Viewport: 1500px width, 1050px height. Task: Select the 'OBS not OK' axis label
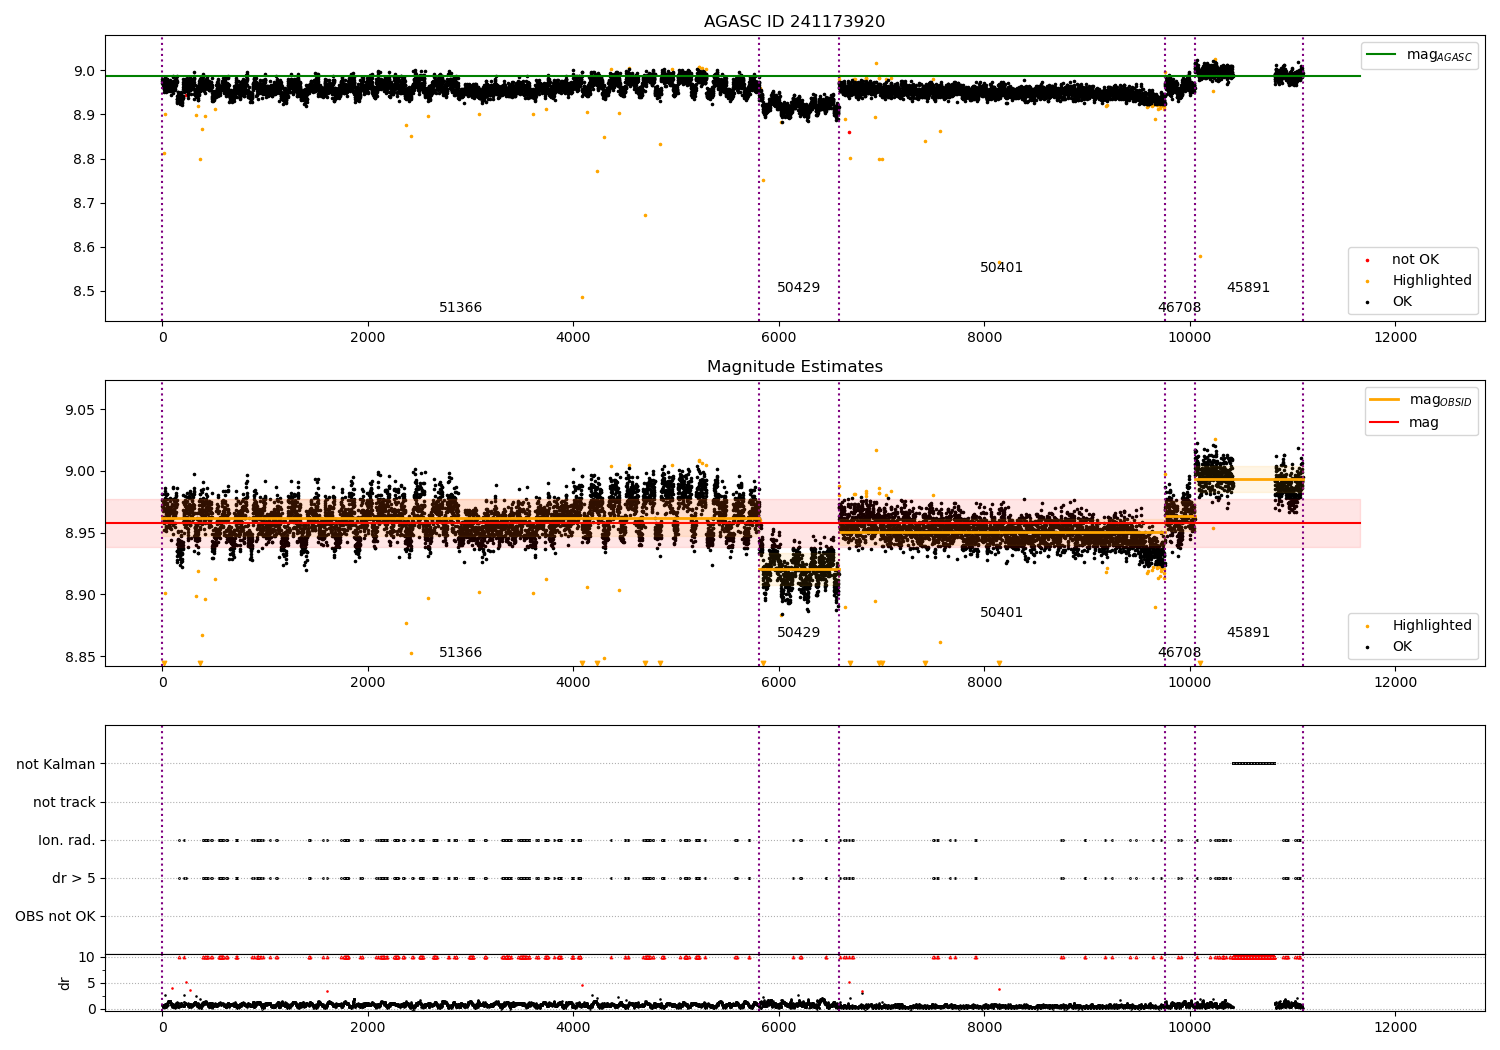[x=55, y=916]
